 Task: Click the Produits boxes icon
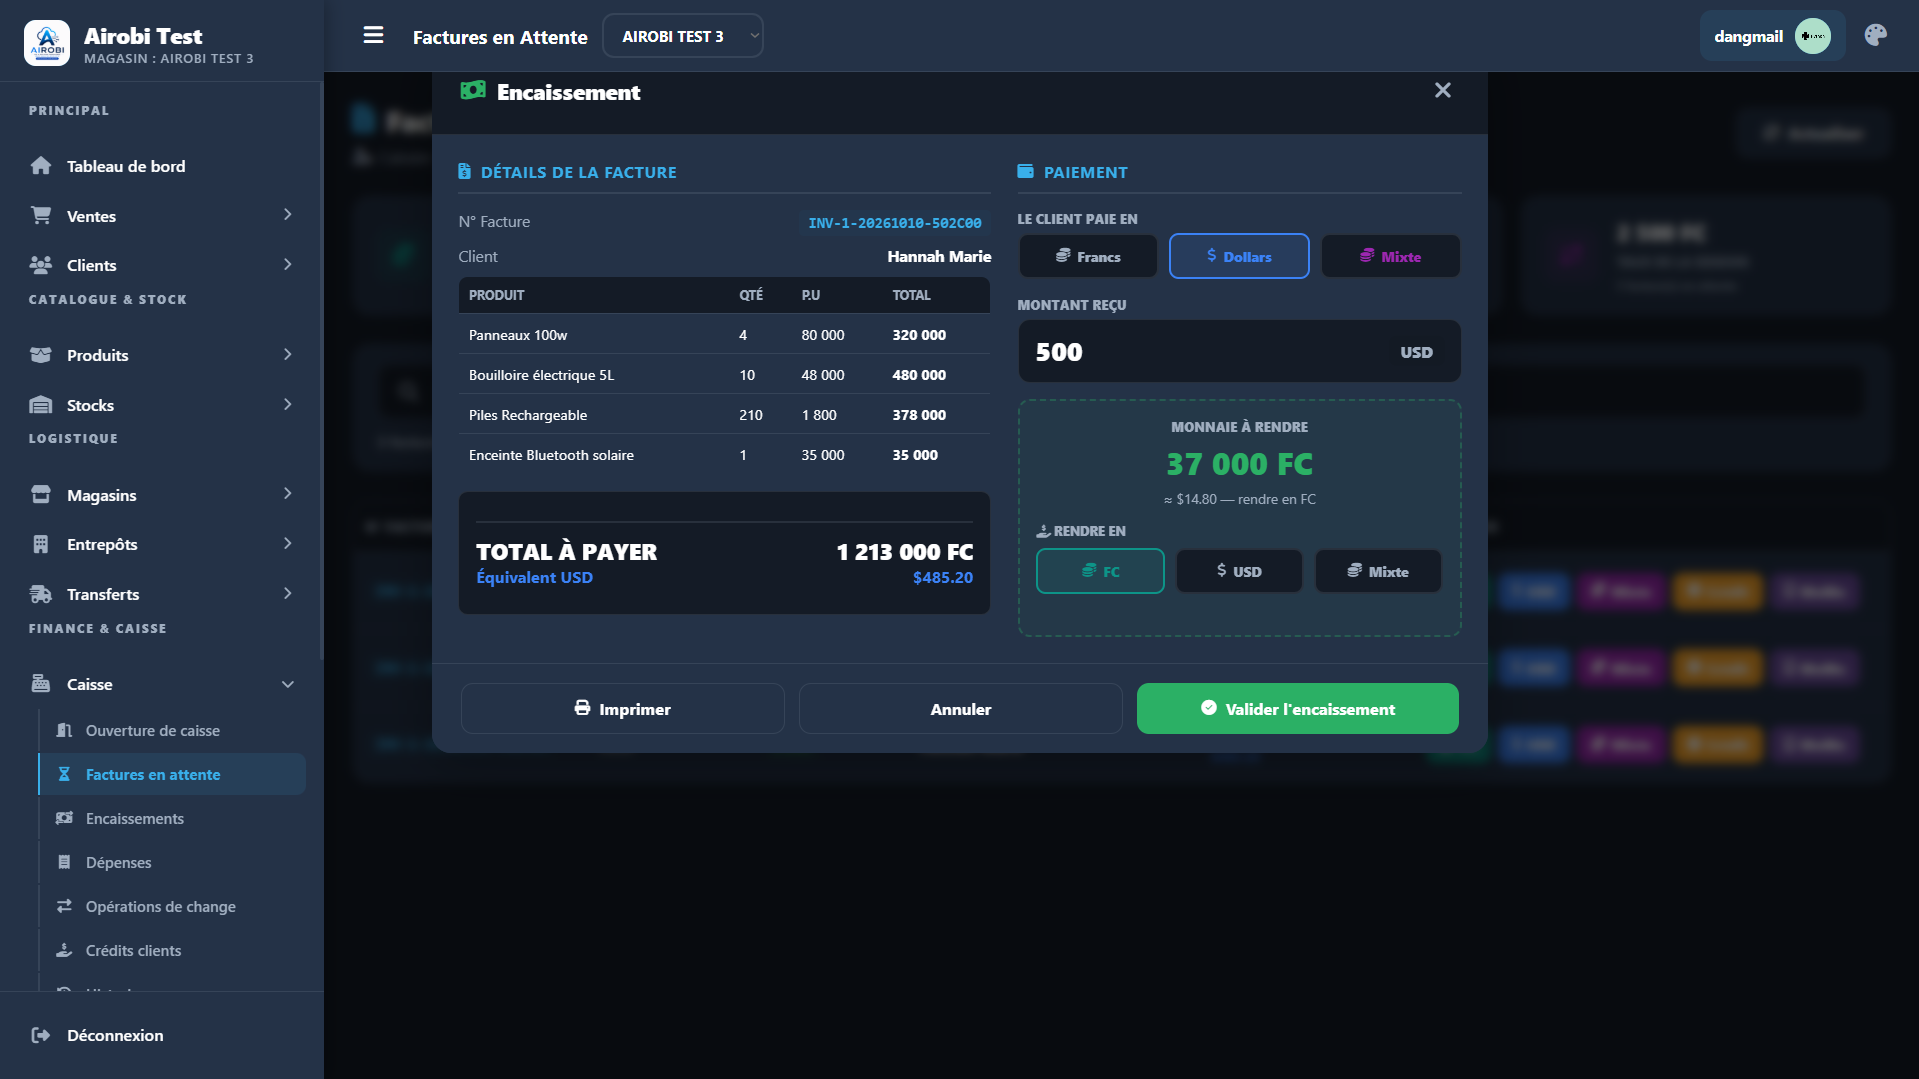click(x=41, y=355)
